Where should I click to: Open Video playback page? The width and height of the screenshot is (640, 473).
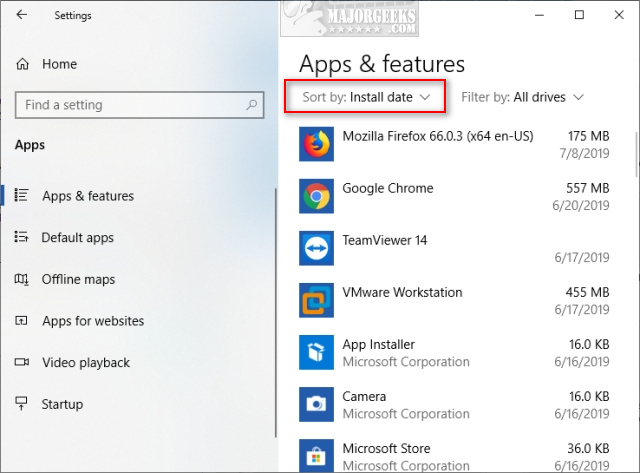click(86, 363)
